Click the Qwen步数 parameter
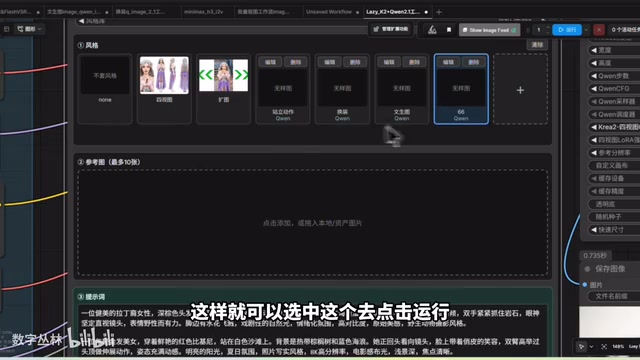 pos(613,76)
